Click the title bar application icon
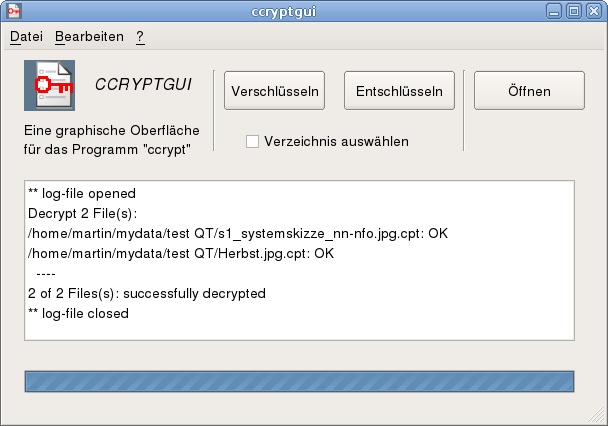The height and width of the screenshot is (426, 608). pyautogui.click(x=14, y=11)
